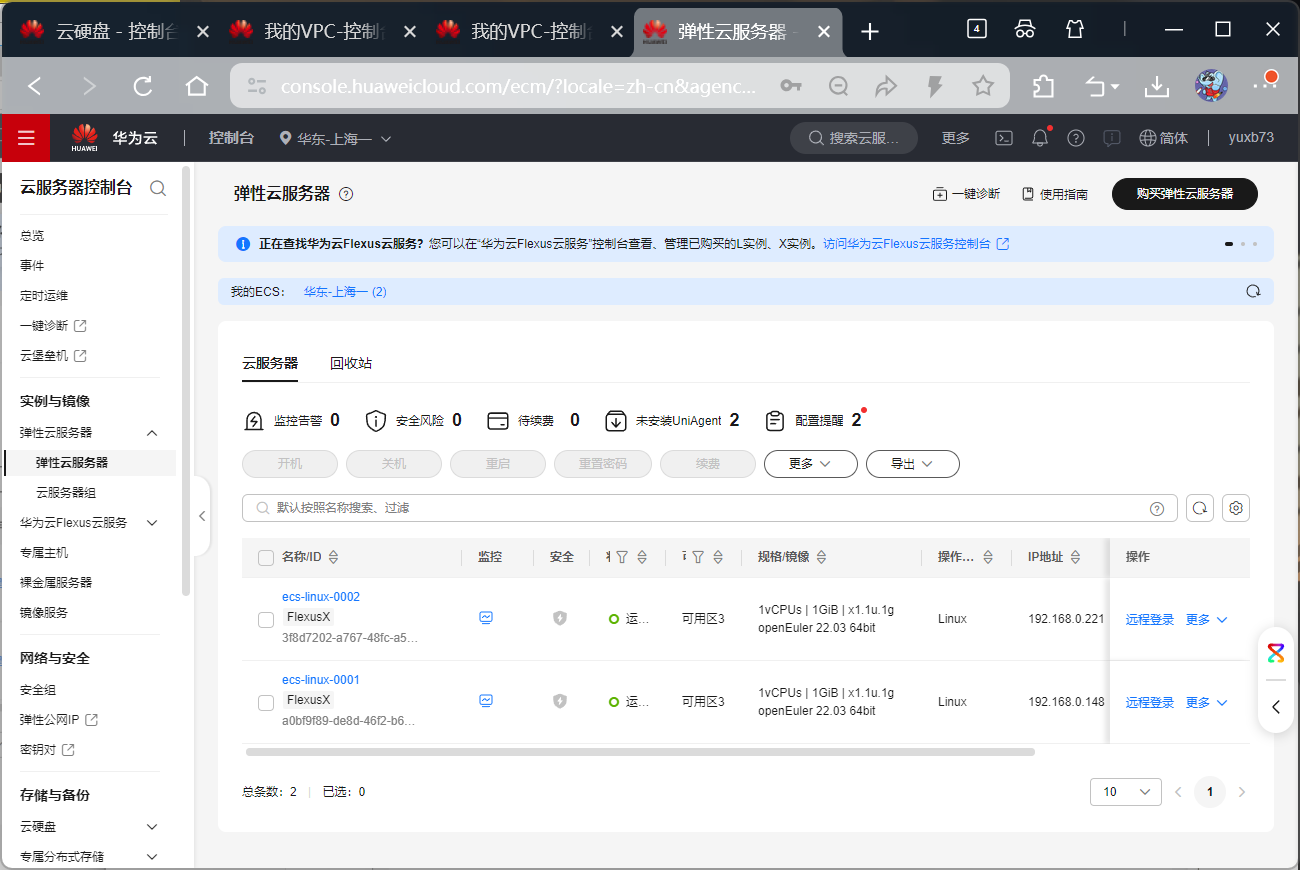The image size is (1300, 870).
Task: Expand 云硬盘 sidebar group
Action: pos(152,827)
